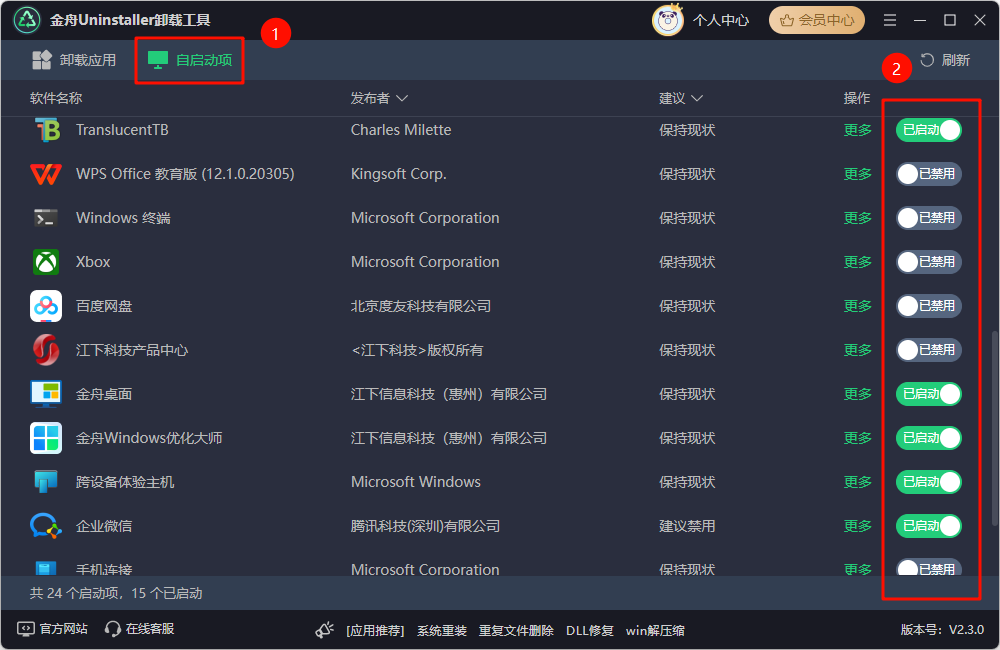Click the TranslucentTB app icon
This screenshot has height=650, width=1000.
pos(47,130)
